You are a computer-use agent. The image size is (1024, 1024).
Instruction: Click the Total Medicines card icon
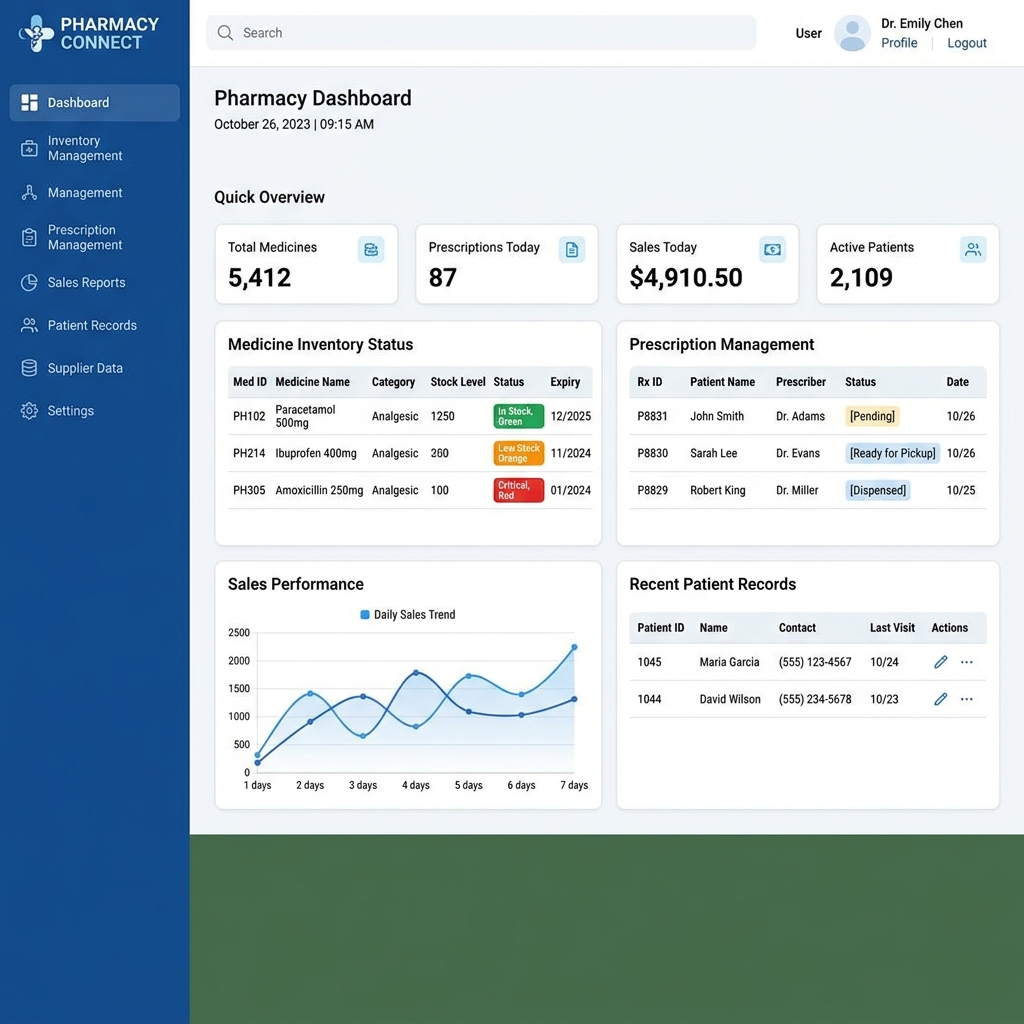pyautogui.click(x=371, y=249)
